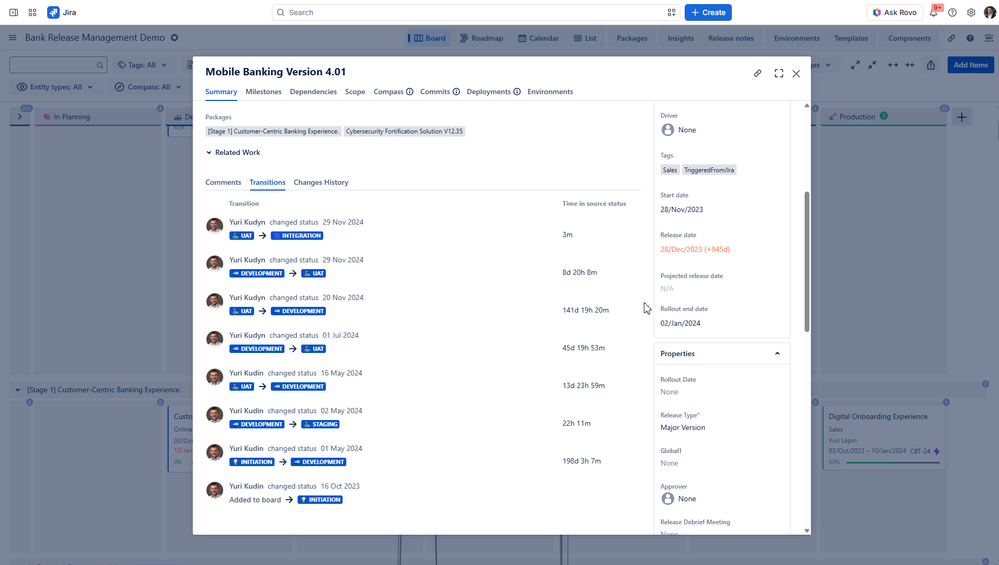999x565 pixels.
Task: Open the help question mark icon
Action: click(952, 12)
